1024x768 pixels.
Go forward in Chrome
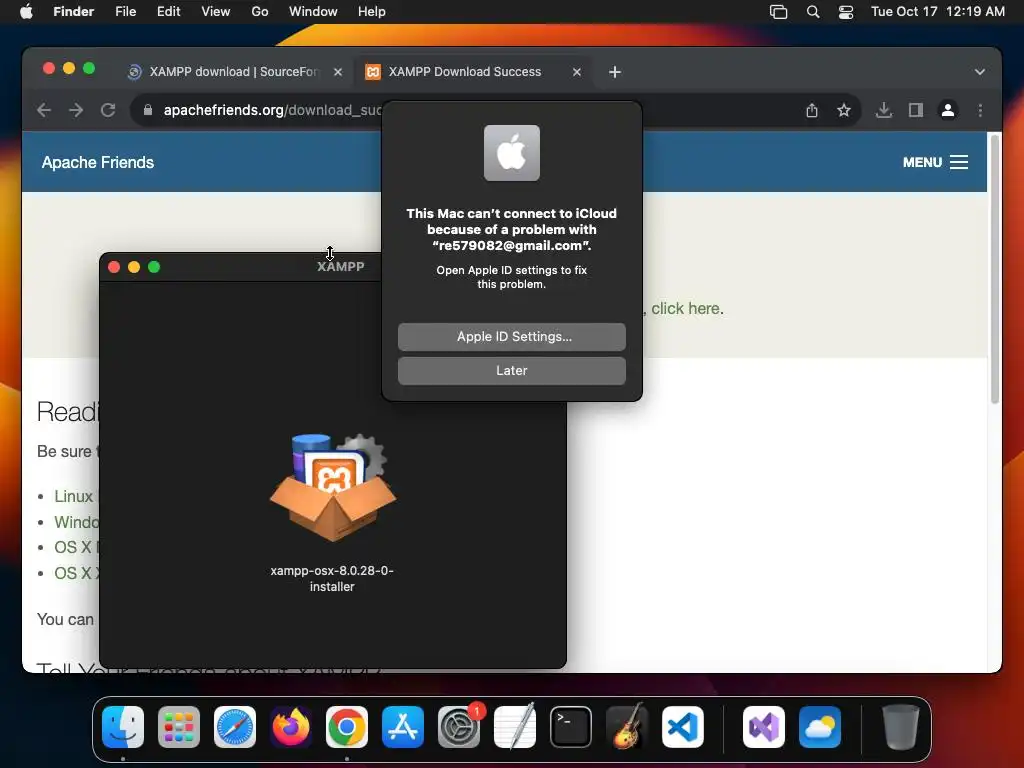point(76,110)
